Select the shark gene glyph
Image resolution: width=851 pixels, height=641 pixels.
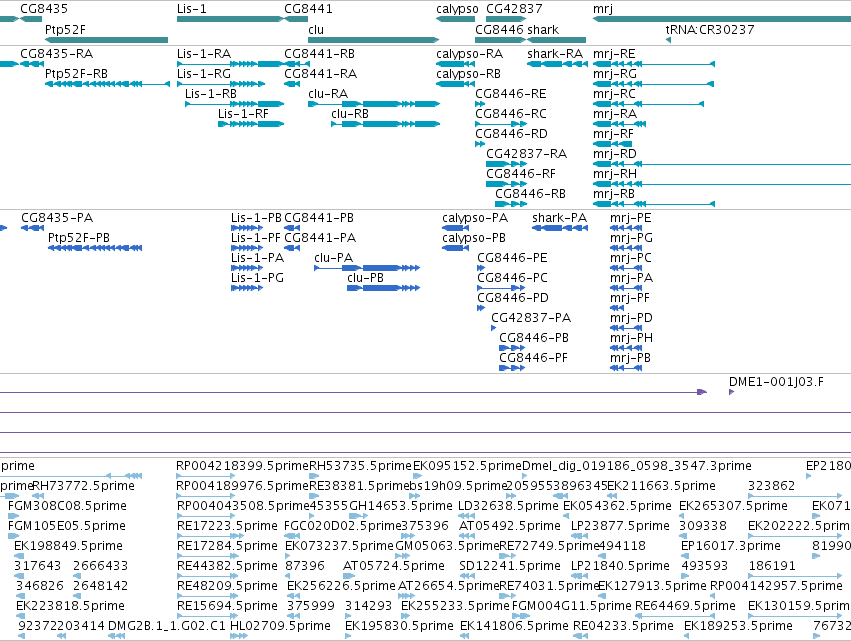pos(557,40)
